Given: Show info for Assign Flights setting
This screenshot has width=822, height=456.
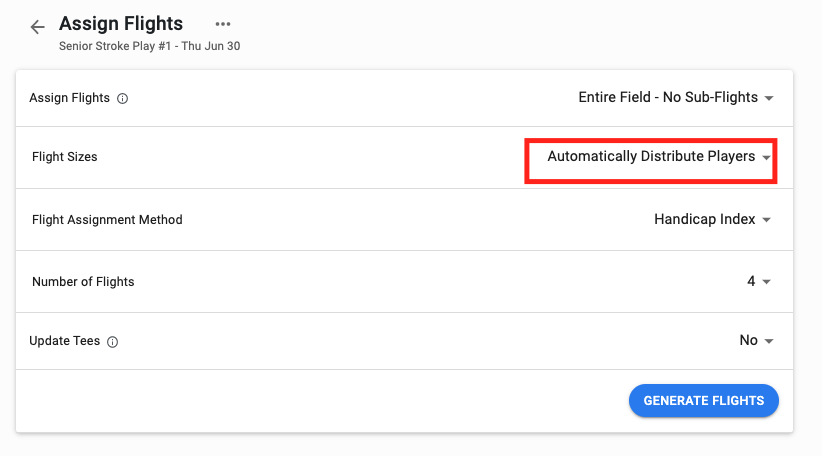Looking at the screenshot, I should (x=122, y=99).
